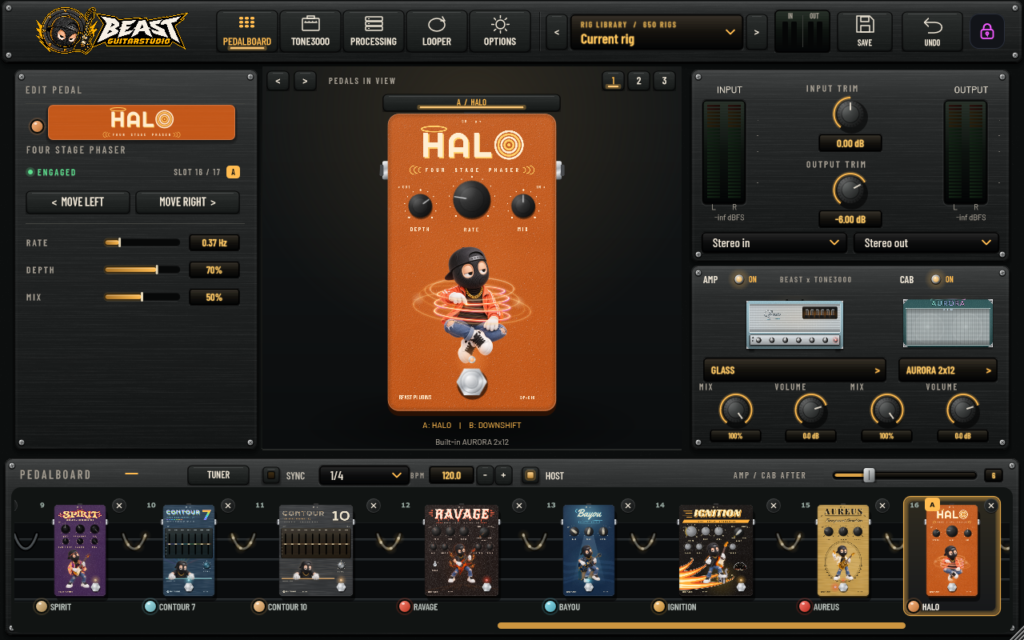The width and height of the screenshot is (1024, 640).
Task: Open the GLASS amp selector
Action: tap(794, 370)
